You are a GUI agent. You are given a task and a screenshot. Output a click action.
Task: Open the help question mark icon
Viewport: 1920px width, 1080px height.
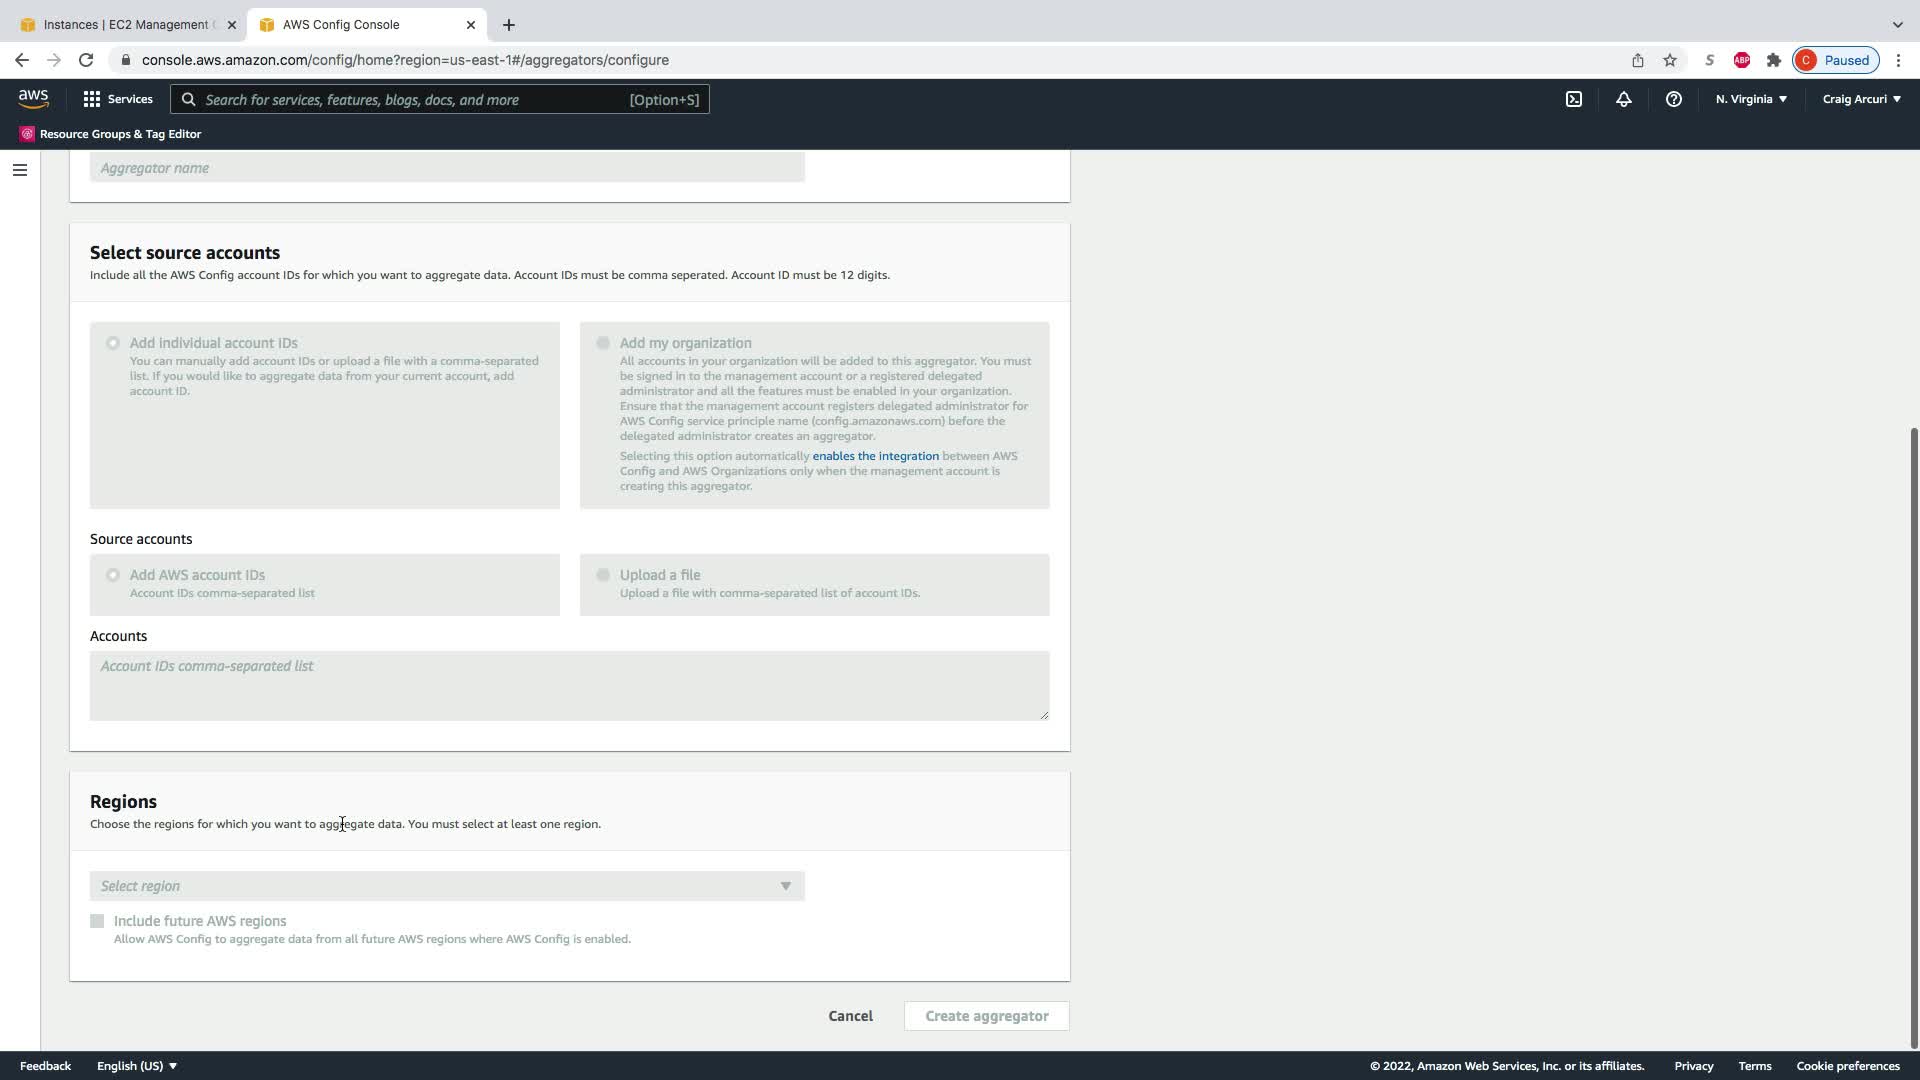1673,99
